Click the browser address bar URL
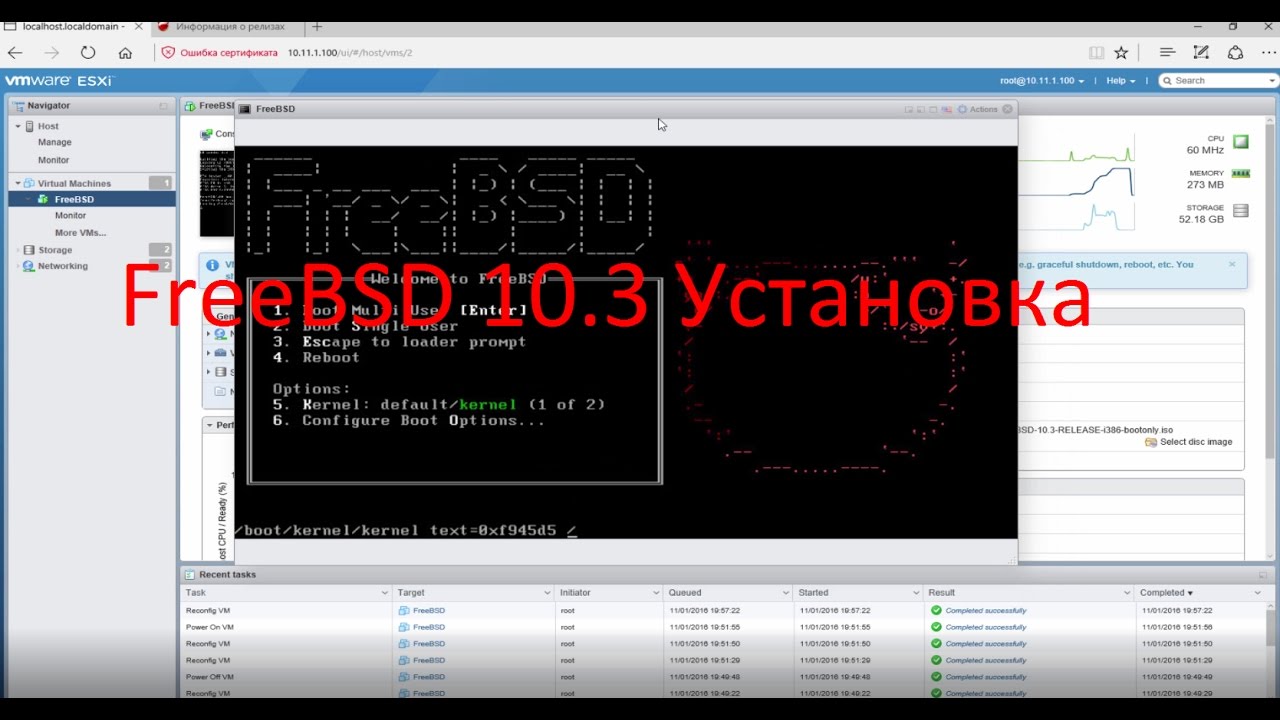Screen dimensions: 1280x720 pyautogui.click(x=350, y=53)
